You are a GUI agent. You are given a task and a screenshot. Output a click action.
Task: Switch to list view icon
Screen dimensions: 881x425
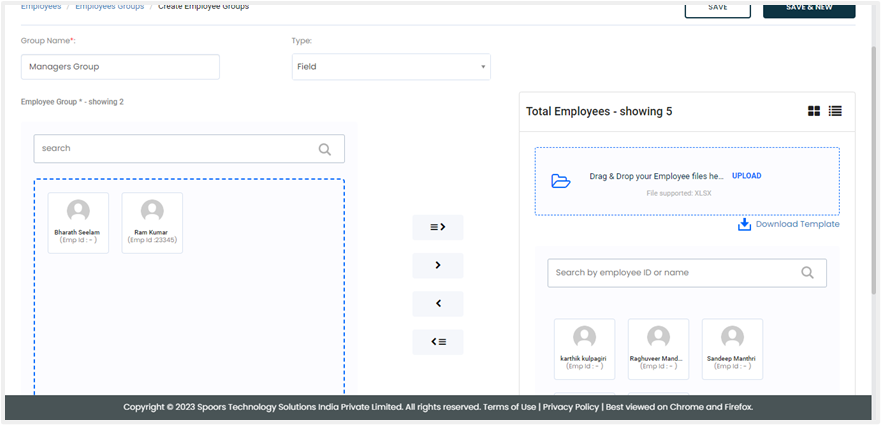[x=835, y=111]
